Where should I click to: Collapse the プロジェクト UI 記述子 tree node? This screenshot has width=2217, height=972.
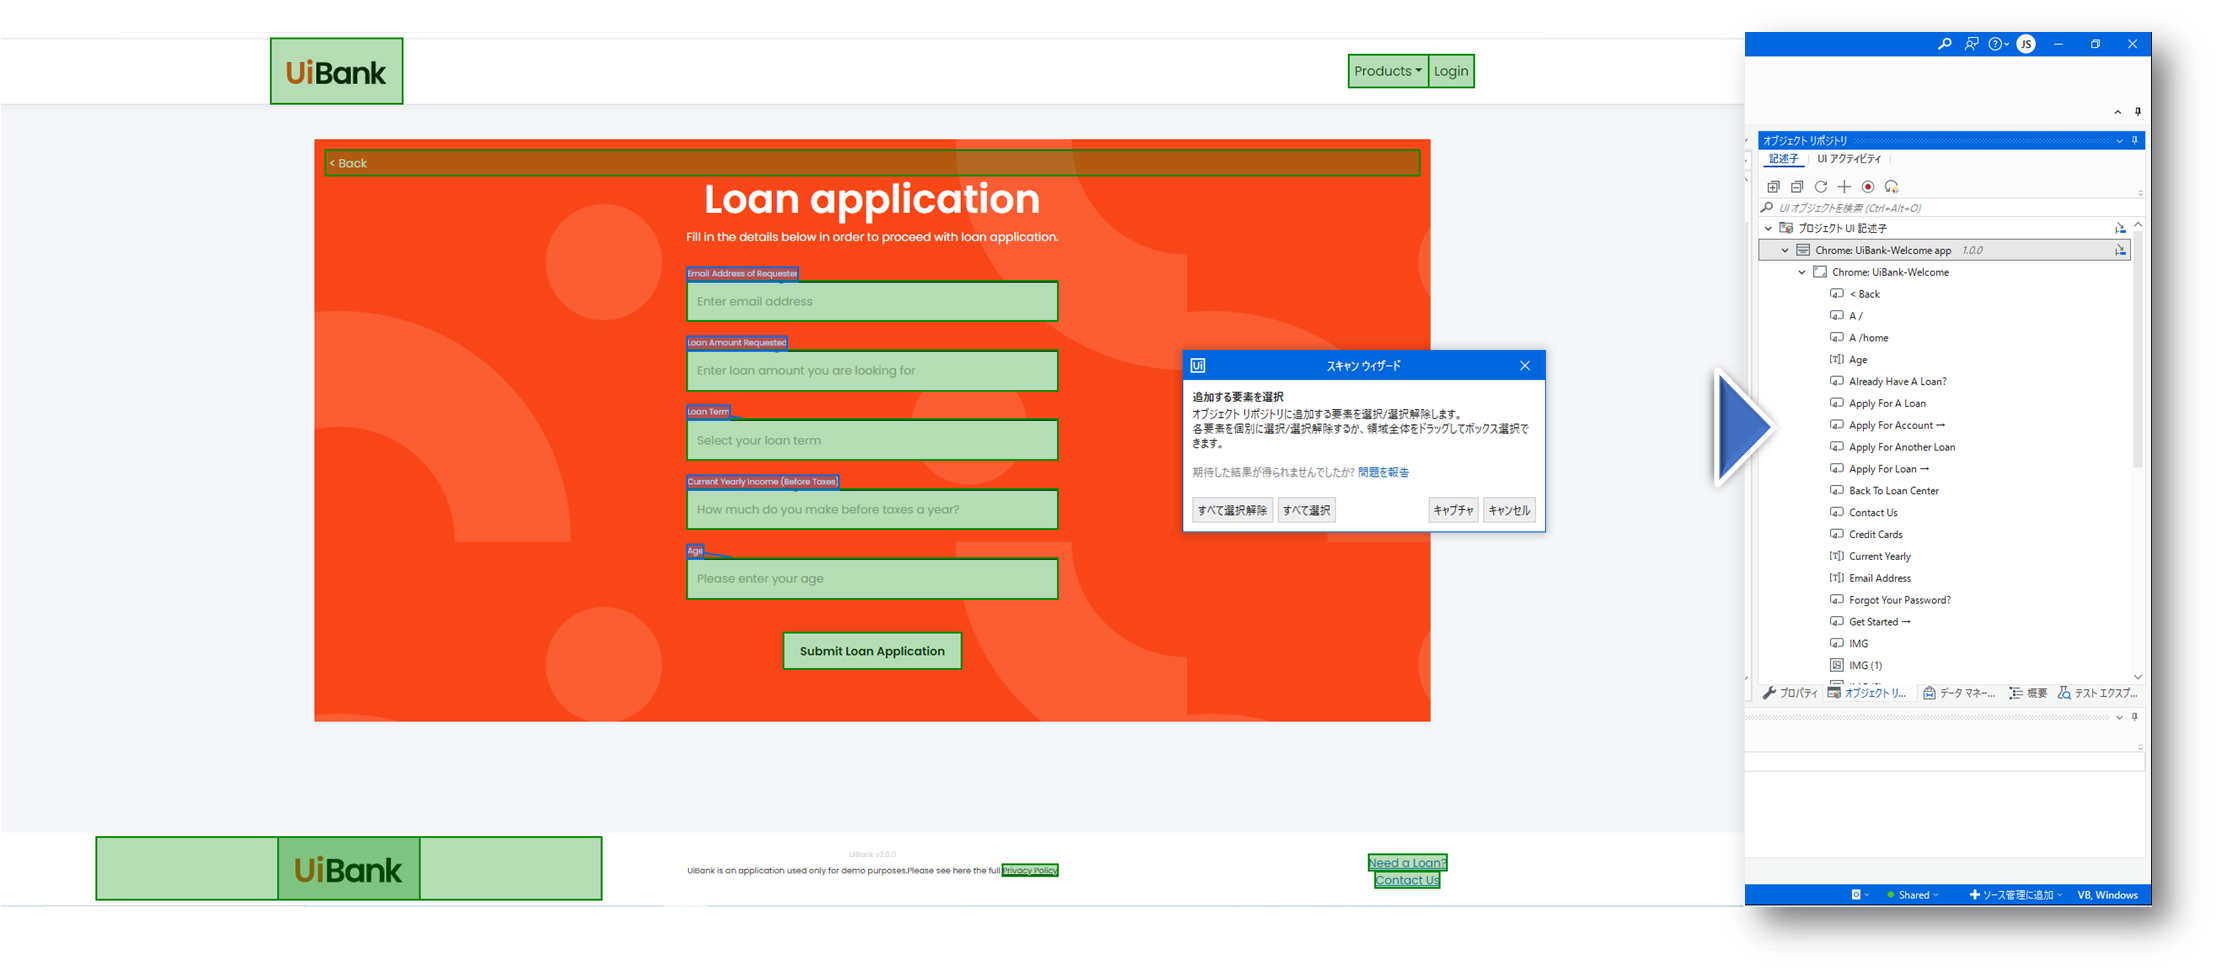(x=1768, y=229)
